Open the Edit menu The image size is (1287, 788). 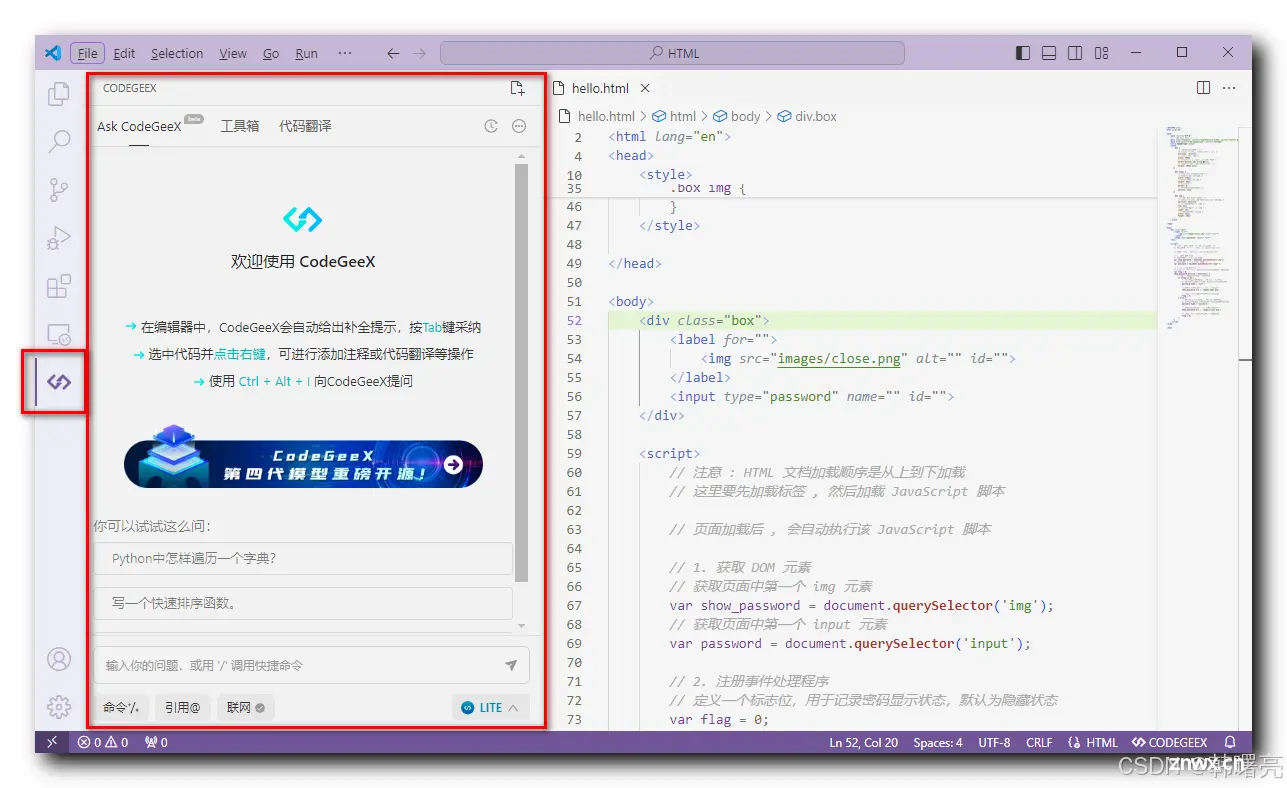coord(124,53)
